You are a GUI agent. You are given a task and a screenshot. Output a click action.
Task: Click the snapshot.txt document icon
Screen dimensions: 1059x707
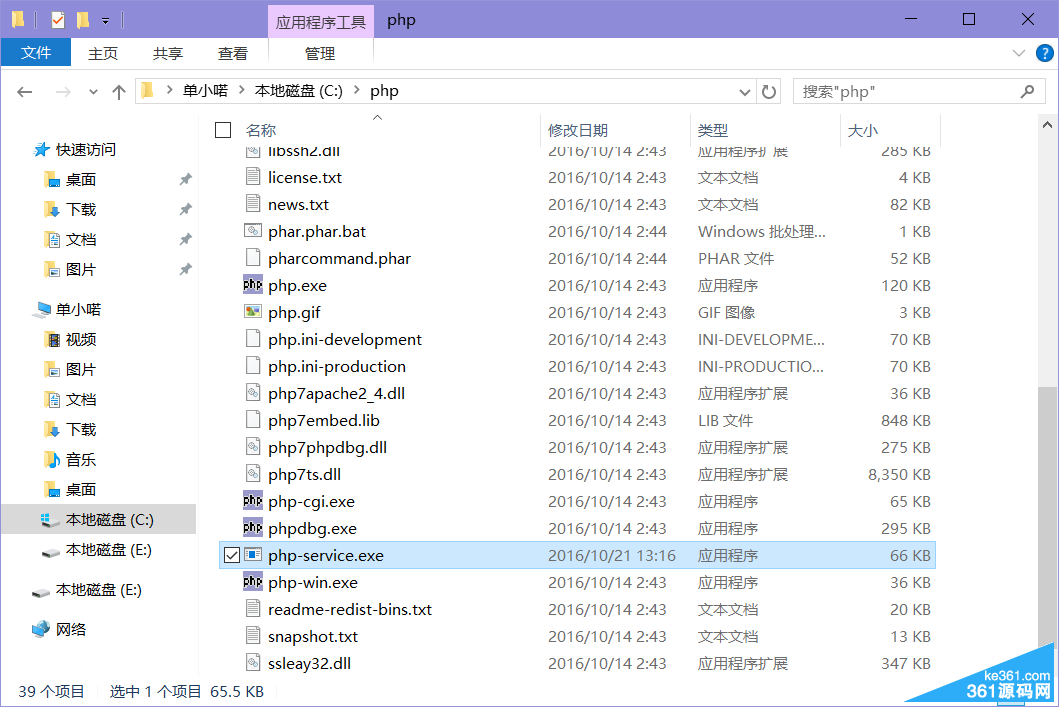(253, 636)
